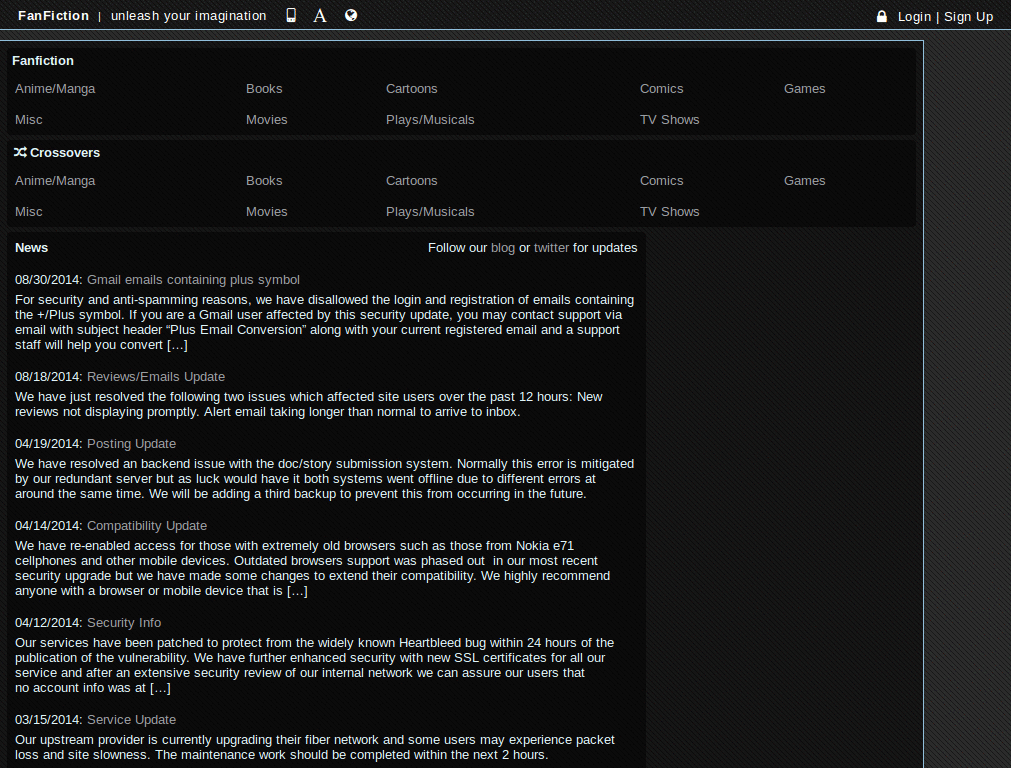Viewport: 1024px width, 768px height.
Task: Click the date 08/18/2014
Action: pos(49,377)
